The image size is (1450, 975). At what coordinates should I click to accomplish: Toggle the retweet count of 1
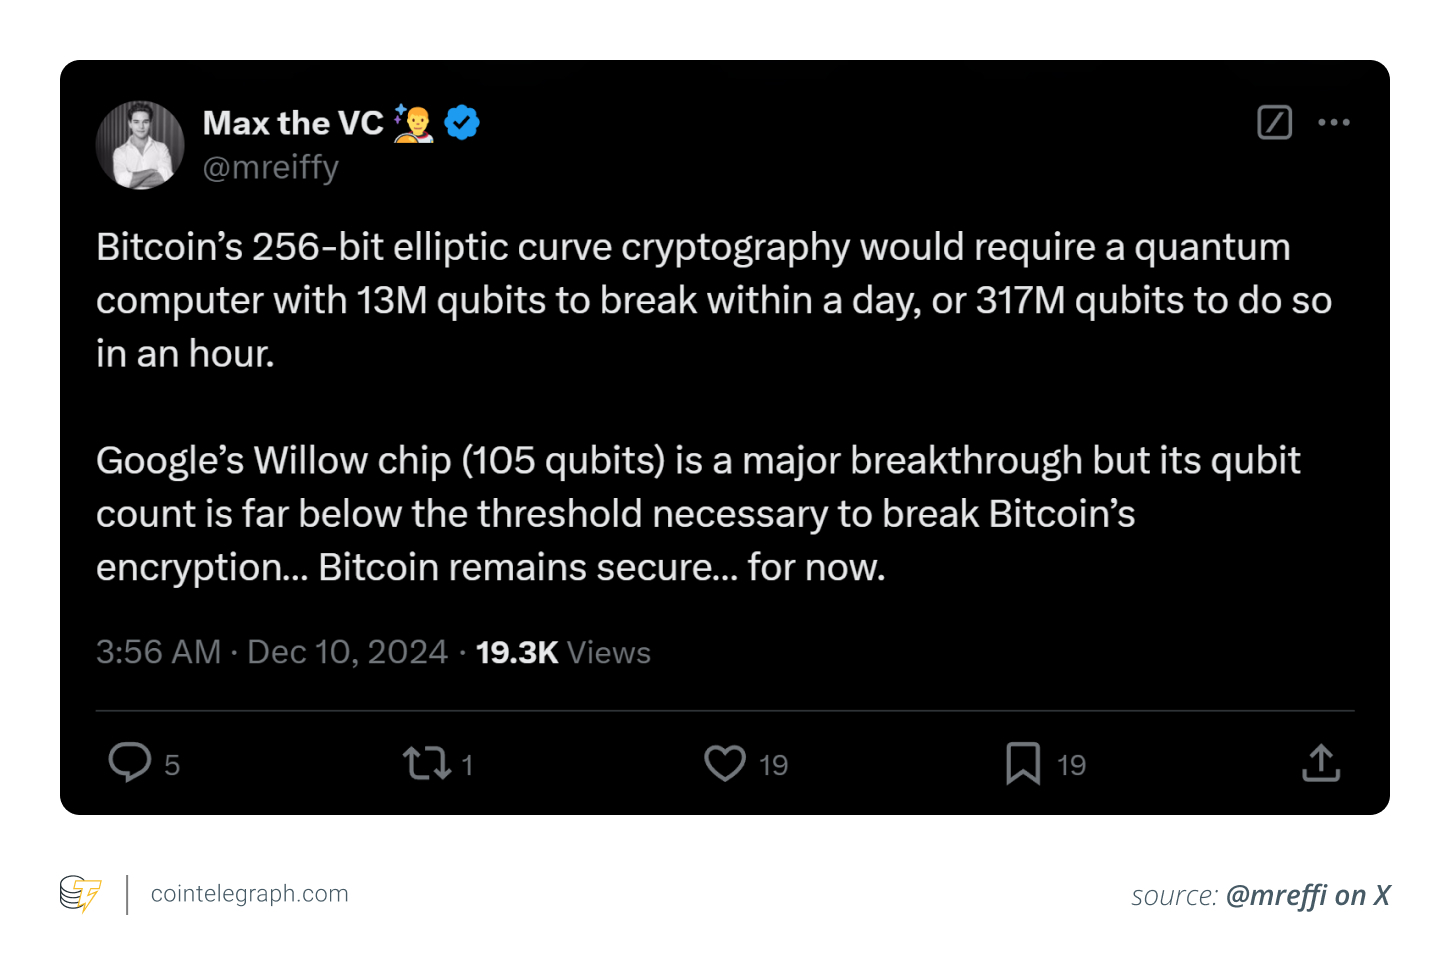[467, 765]
